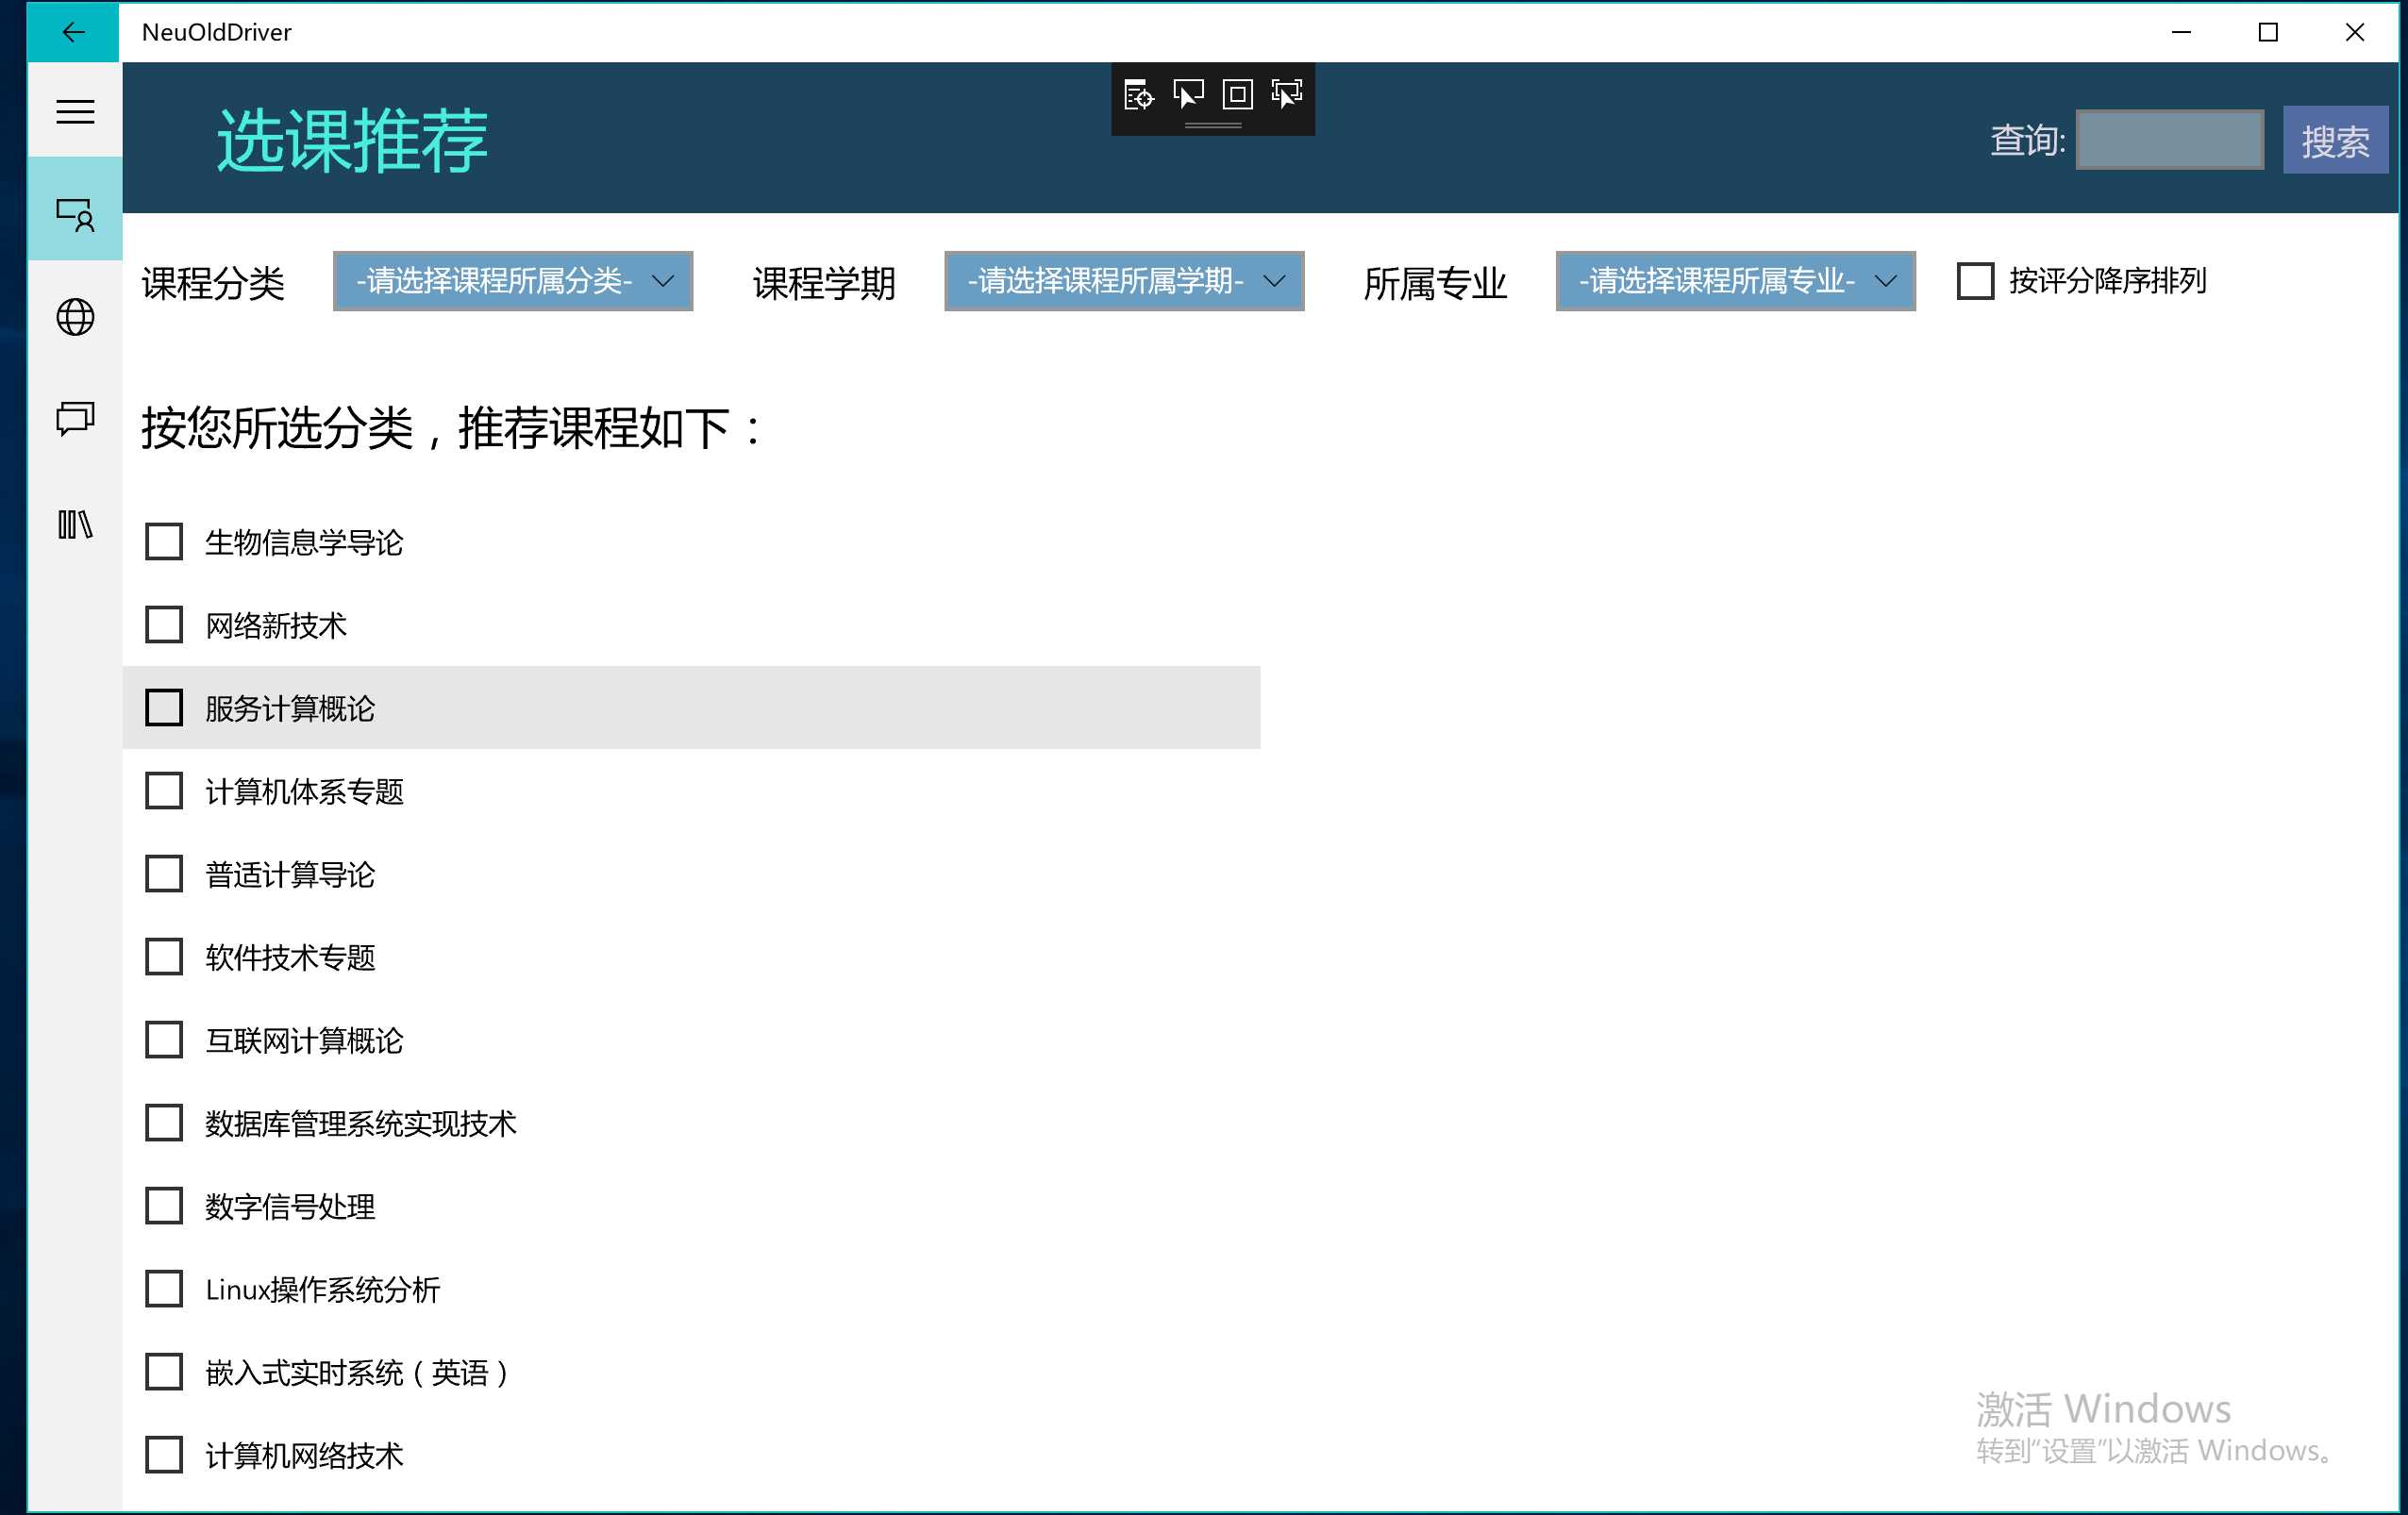Check the 网络新技术 checkbox

pyautogui.click(x=164, y=625)
